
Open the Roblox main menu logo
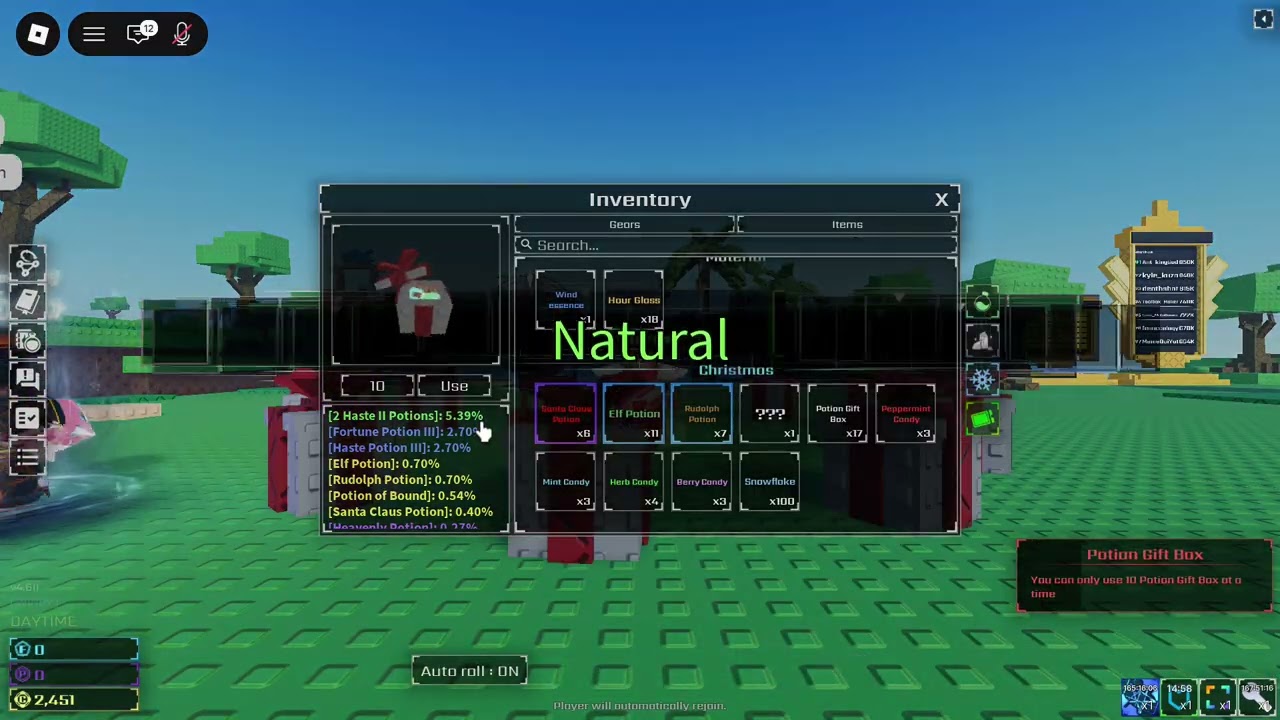pos(38,35)
